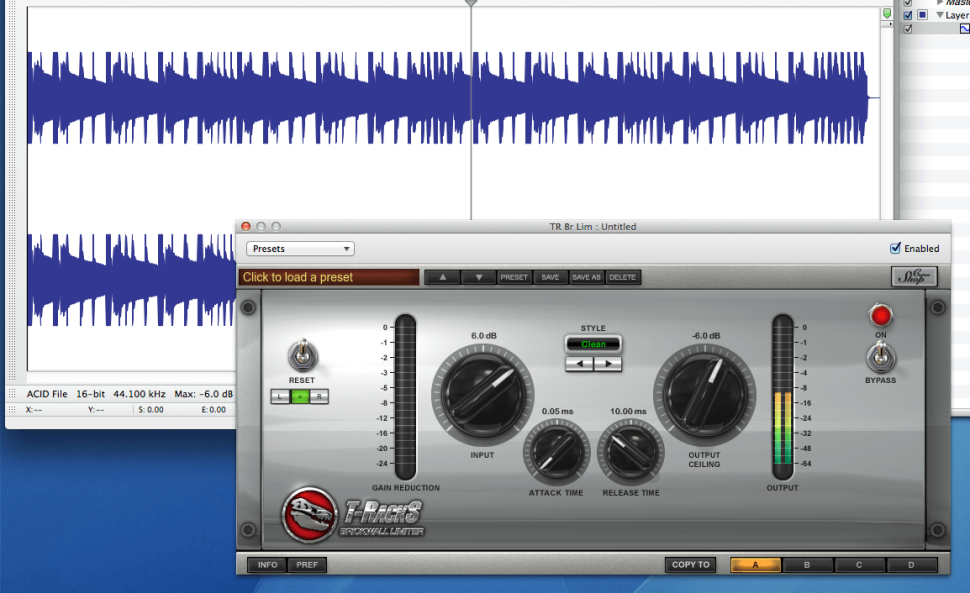Click the waveform editor left grip handle
Screen dimensions: 970x593
(x=11, y=192)
